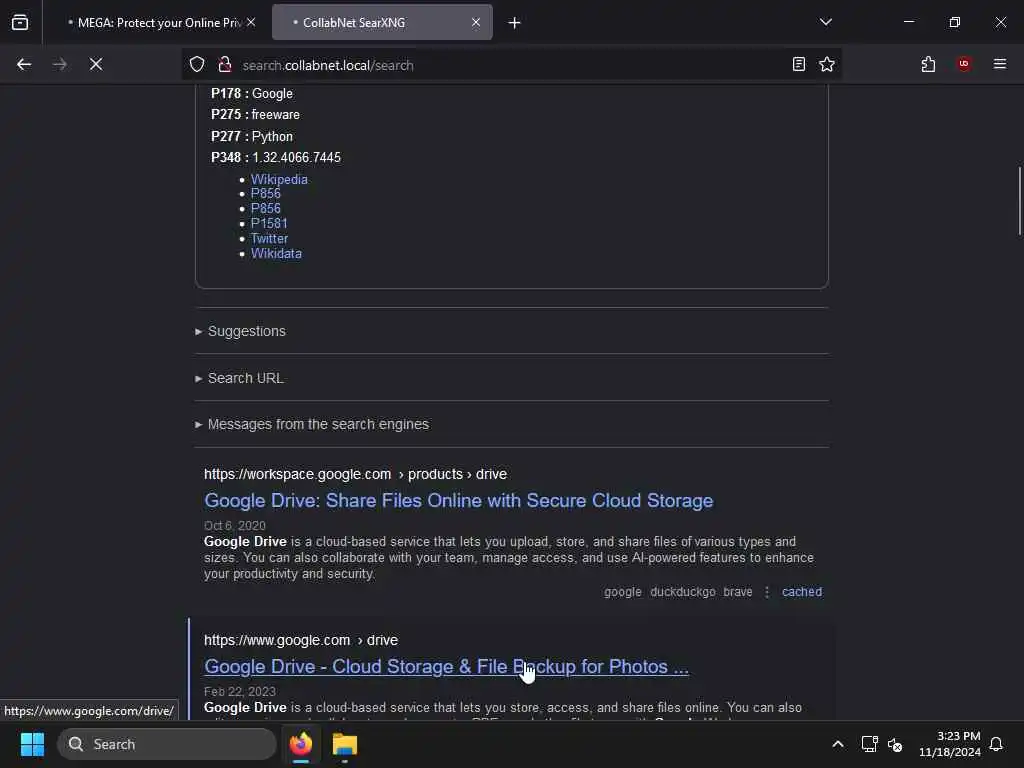This screenshot has width=1024, height=768.
Task: Click the www.google.com › drive result URL
Action: click(x=301, y=640)
